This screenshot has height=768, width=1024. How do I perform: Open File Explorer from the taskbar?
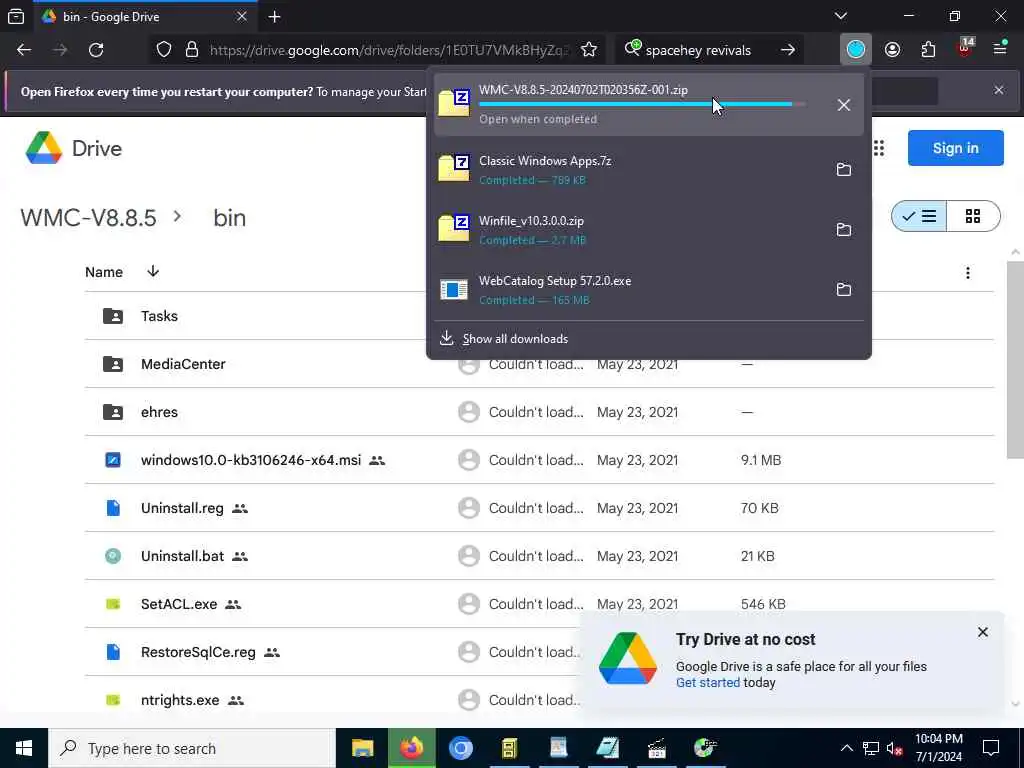tap(362, 748)
